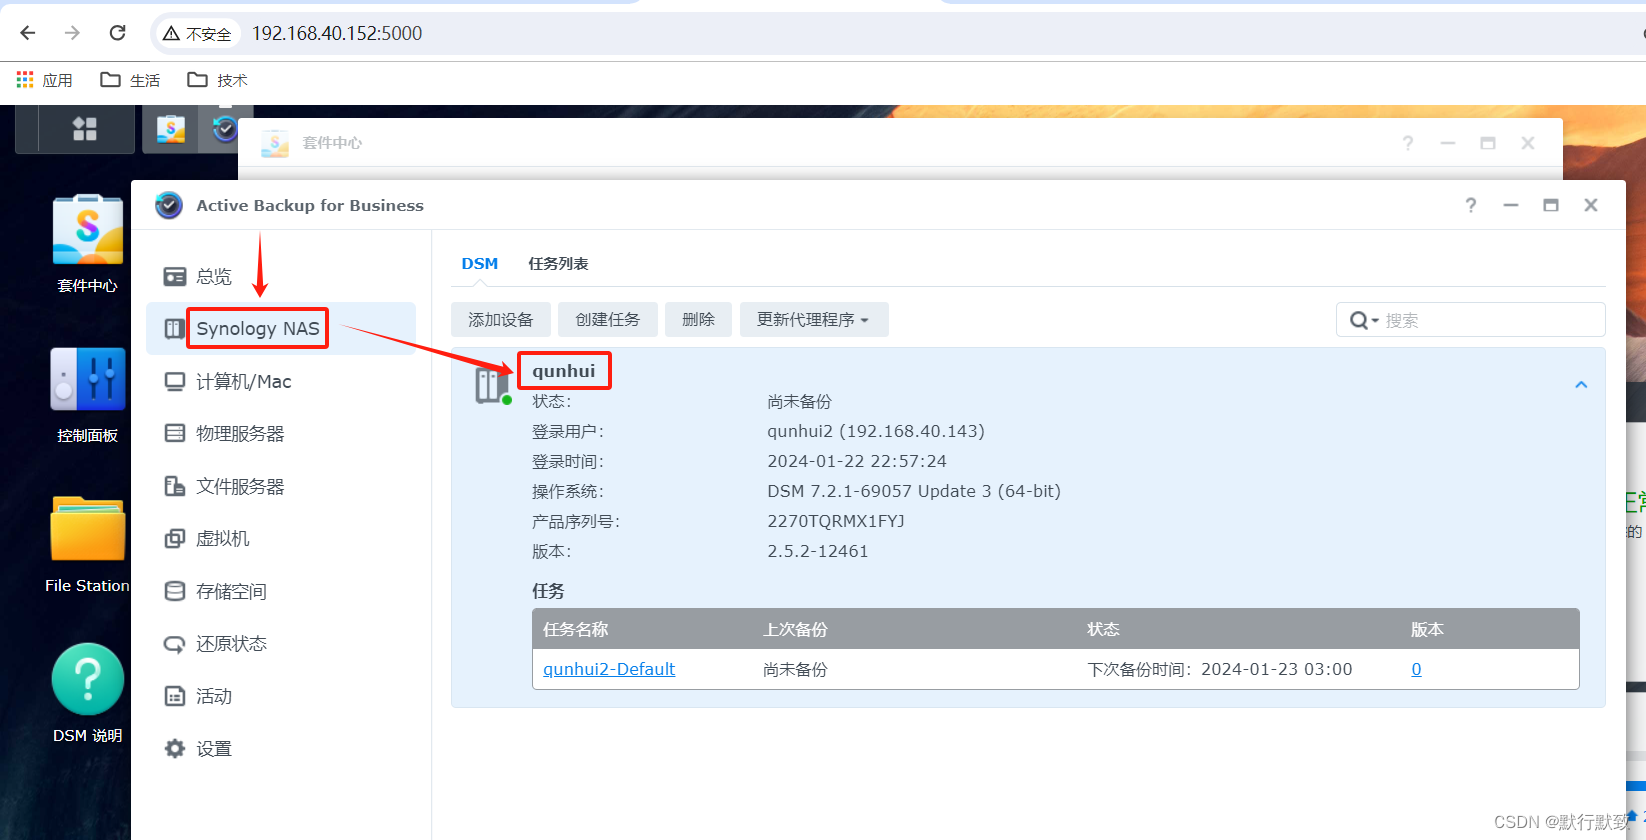Click the 创建任务 button
1646x840 pixels.
(608, 319)
